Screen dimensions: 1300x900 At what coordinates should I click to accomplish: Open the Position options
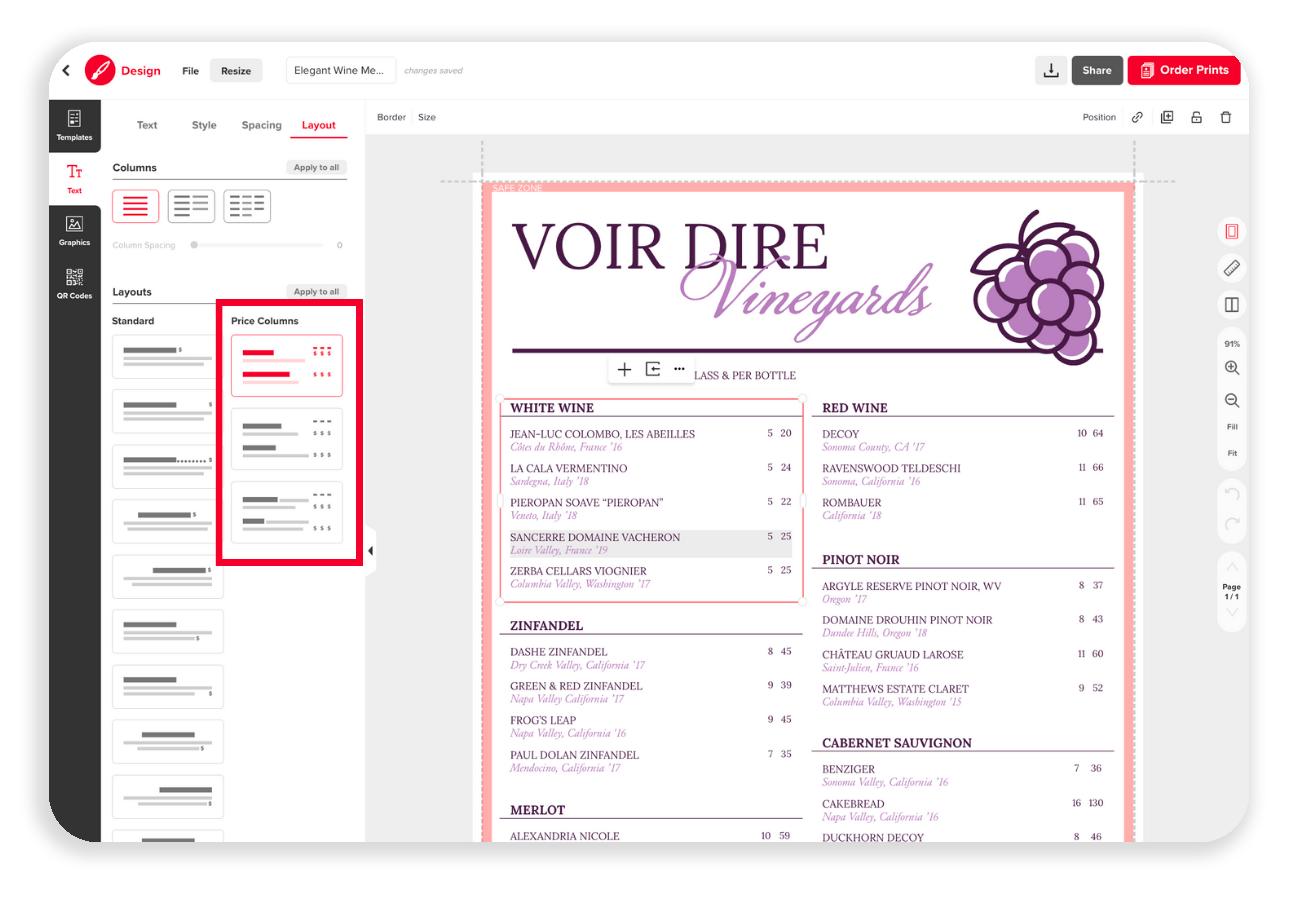click(x=1099, y=117)
